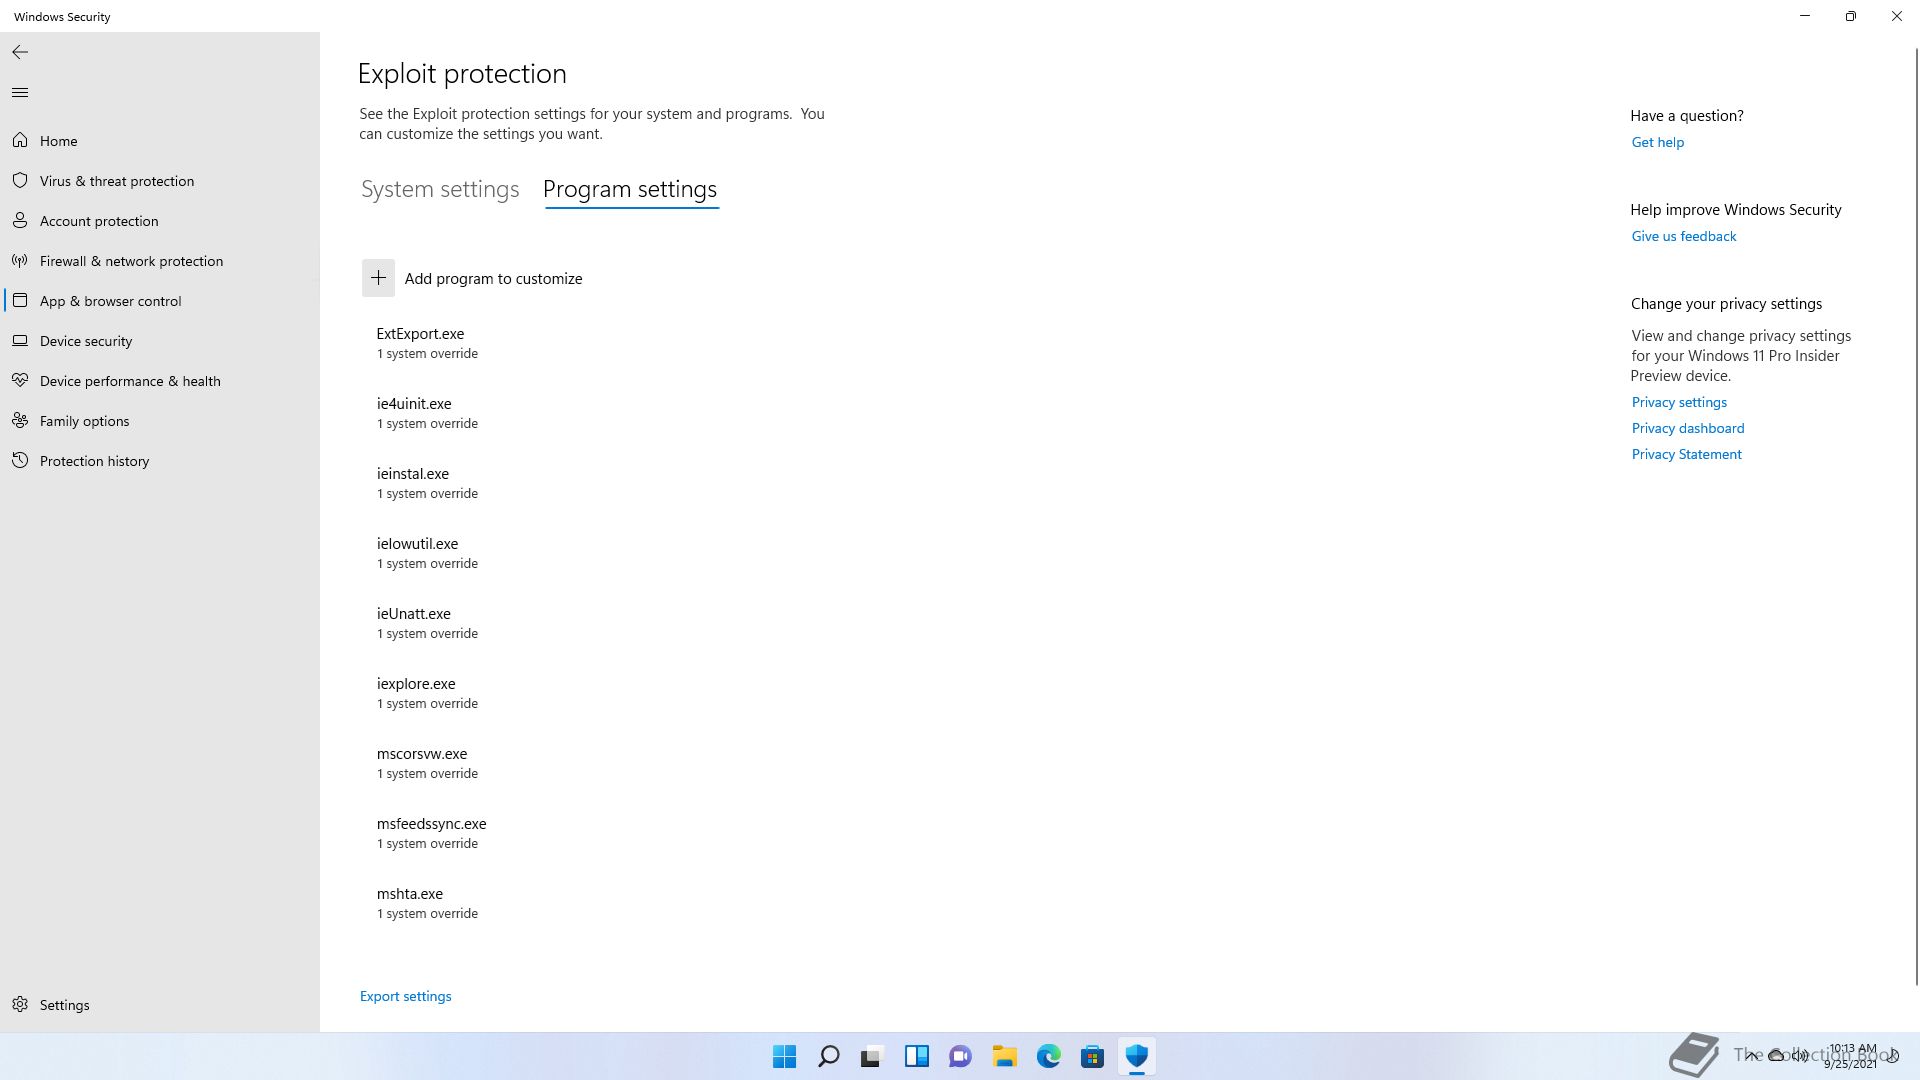The height and width of the screenshot is (1080, 1920).
Task: Click Windows Security taskbar icon
Action: click(1136, 1056)
